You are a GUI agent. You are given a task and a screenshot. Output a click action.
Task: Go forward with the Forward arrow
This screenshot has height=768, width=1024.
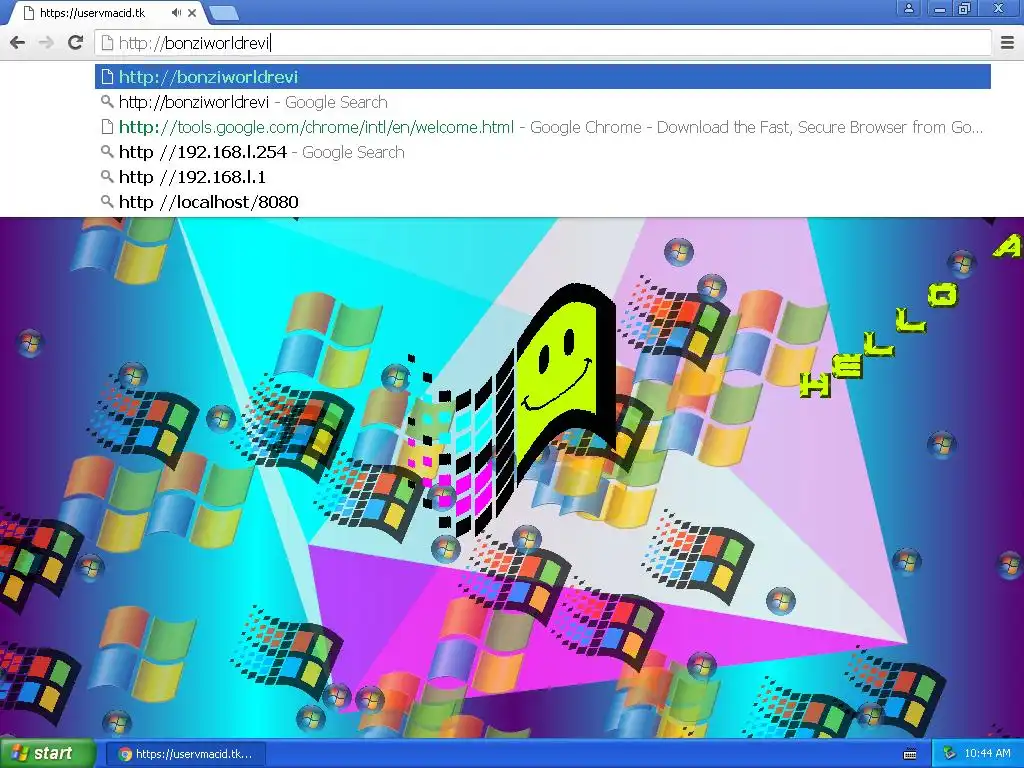click(x=46, y=43)
